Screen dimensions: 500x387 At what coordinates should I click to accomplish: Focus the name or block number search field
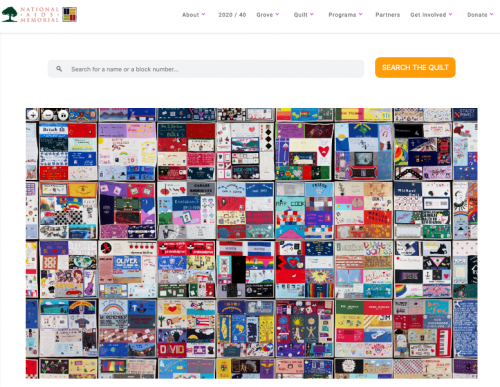click(206, 69)
